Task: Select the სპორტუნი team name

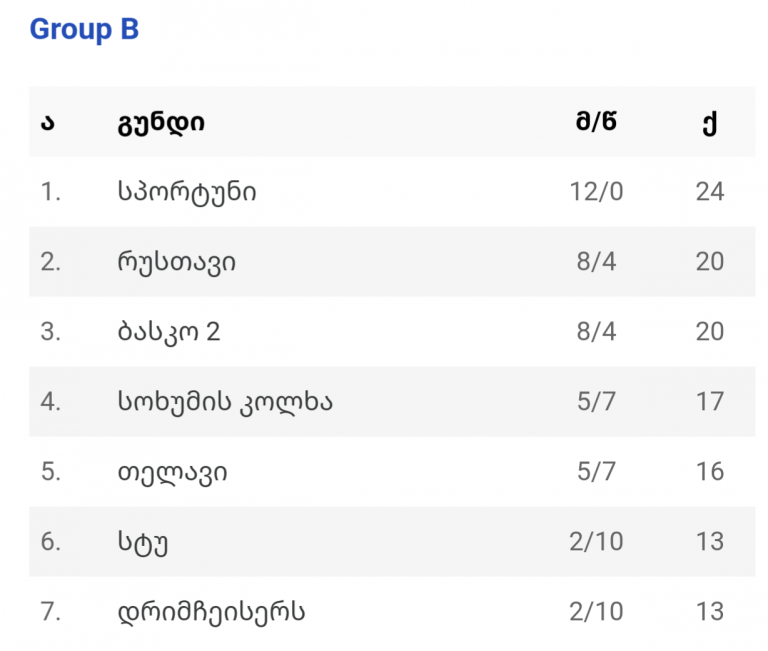Action: (187, 192)
